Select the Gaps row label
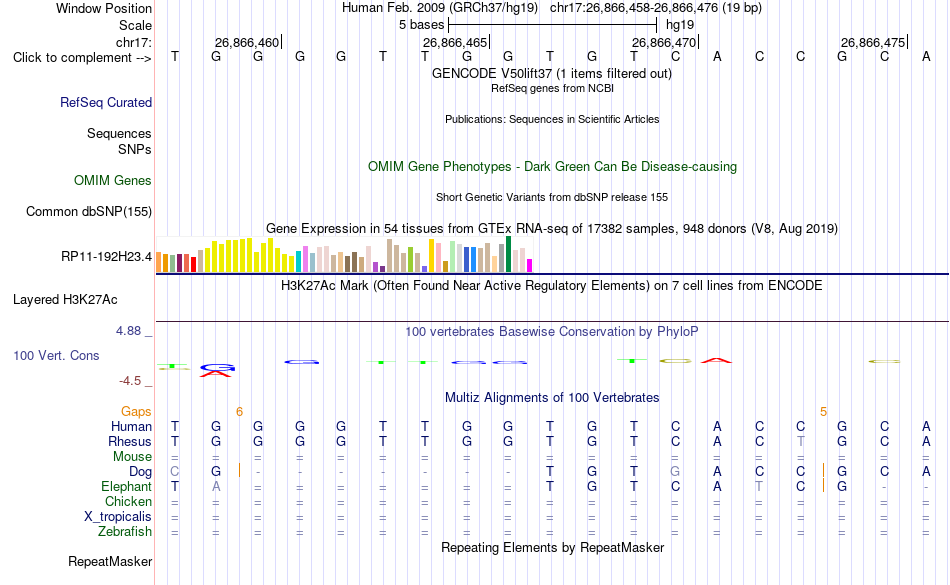This screenshot has width=950, height=585. 136,412
